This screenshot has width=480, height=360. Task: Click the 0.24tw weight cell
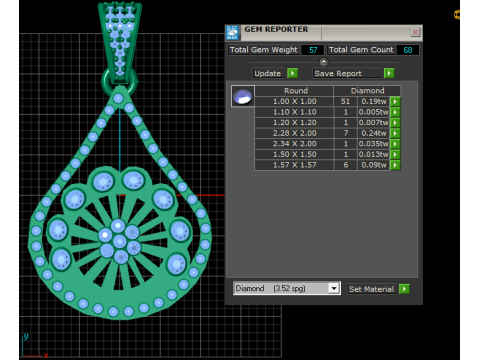[374, 133]
